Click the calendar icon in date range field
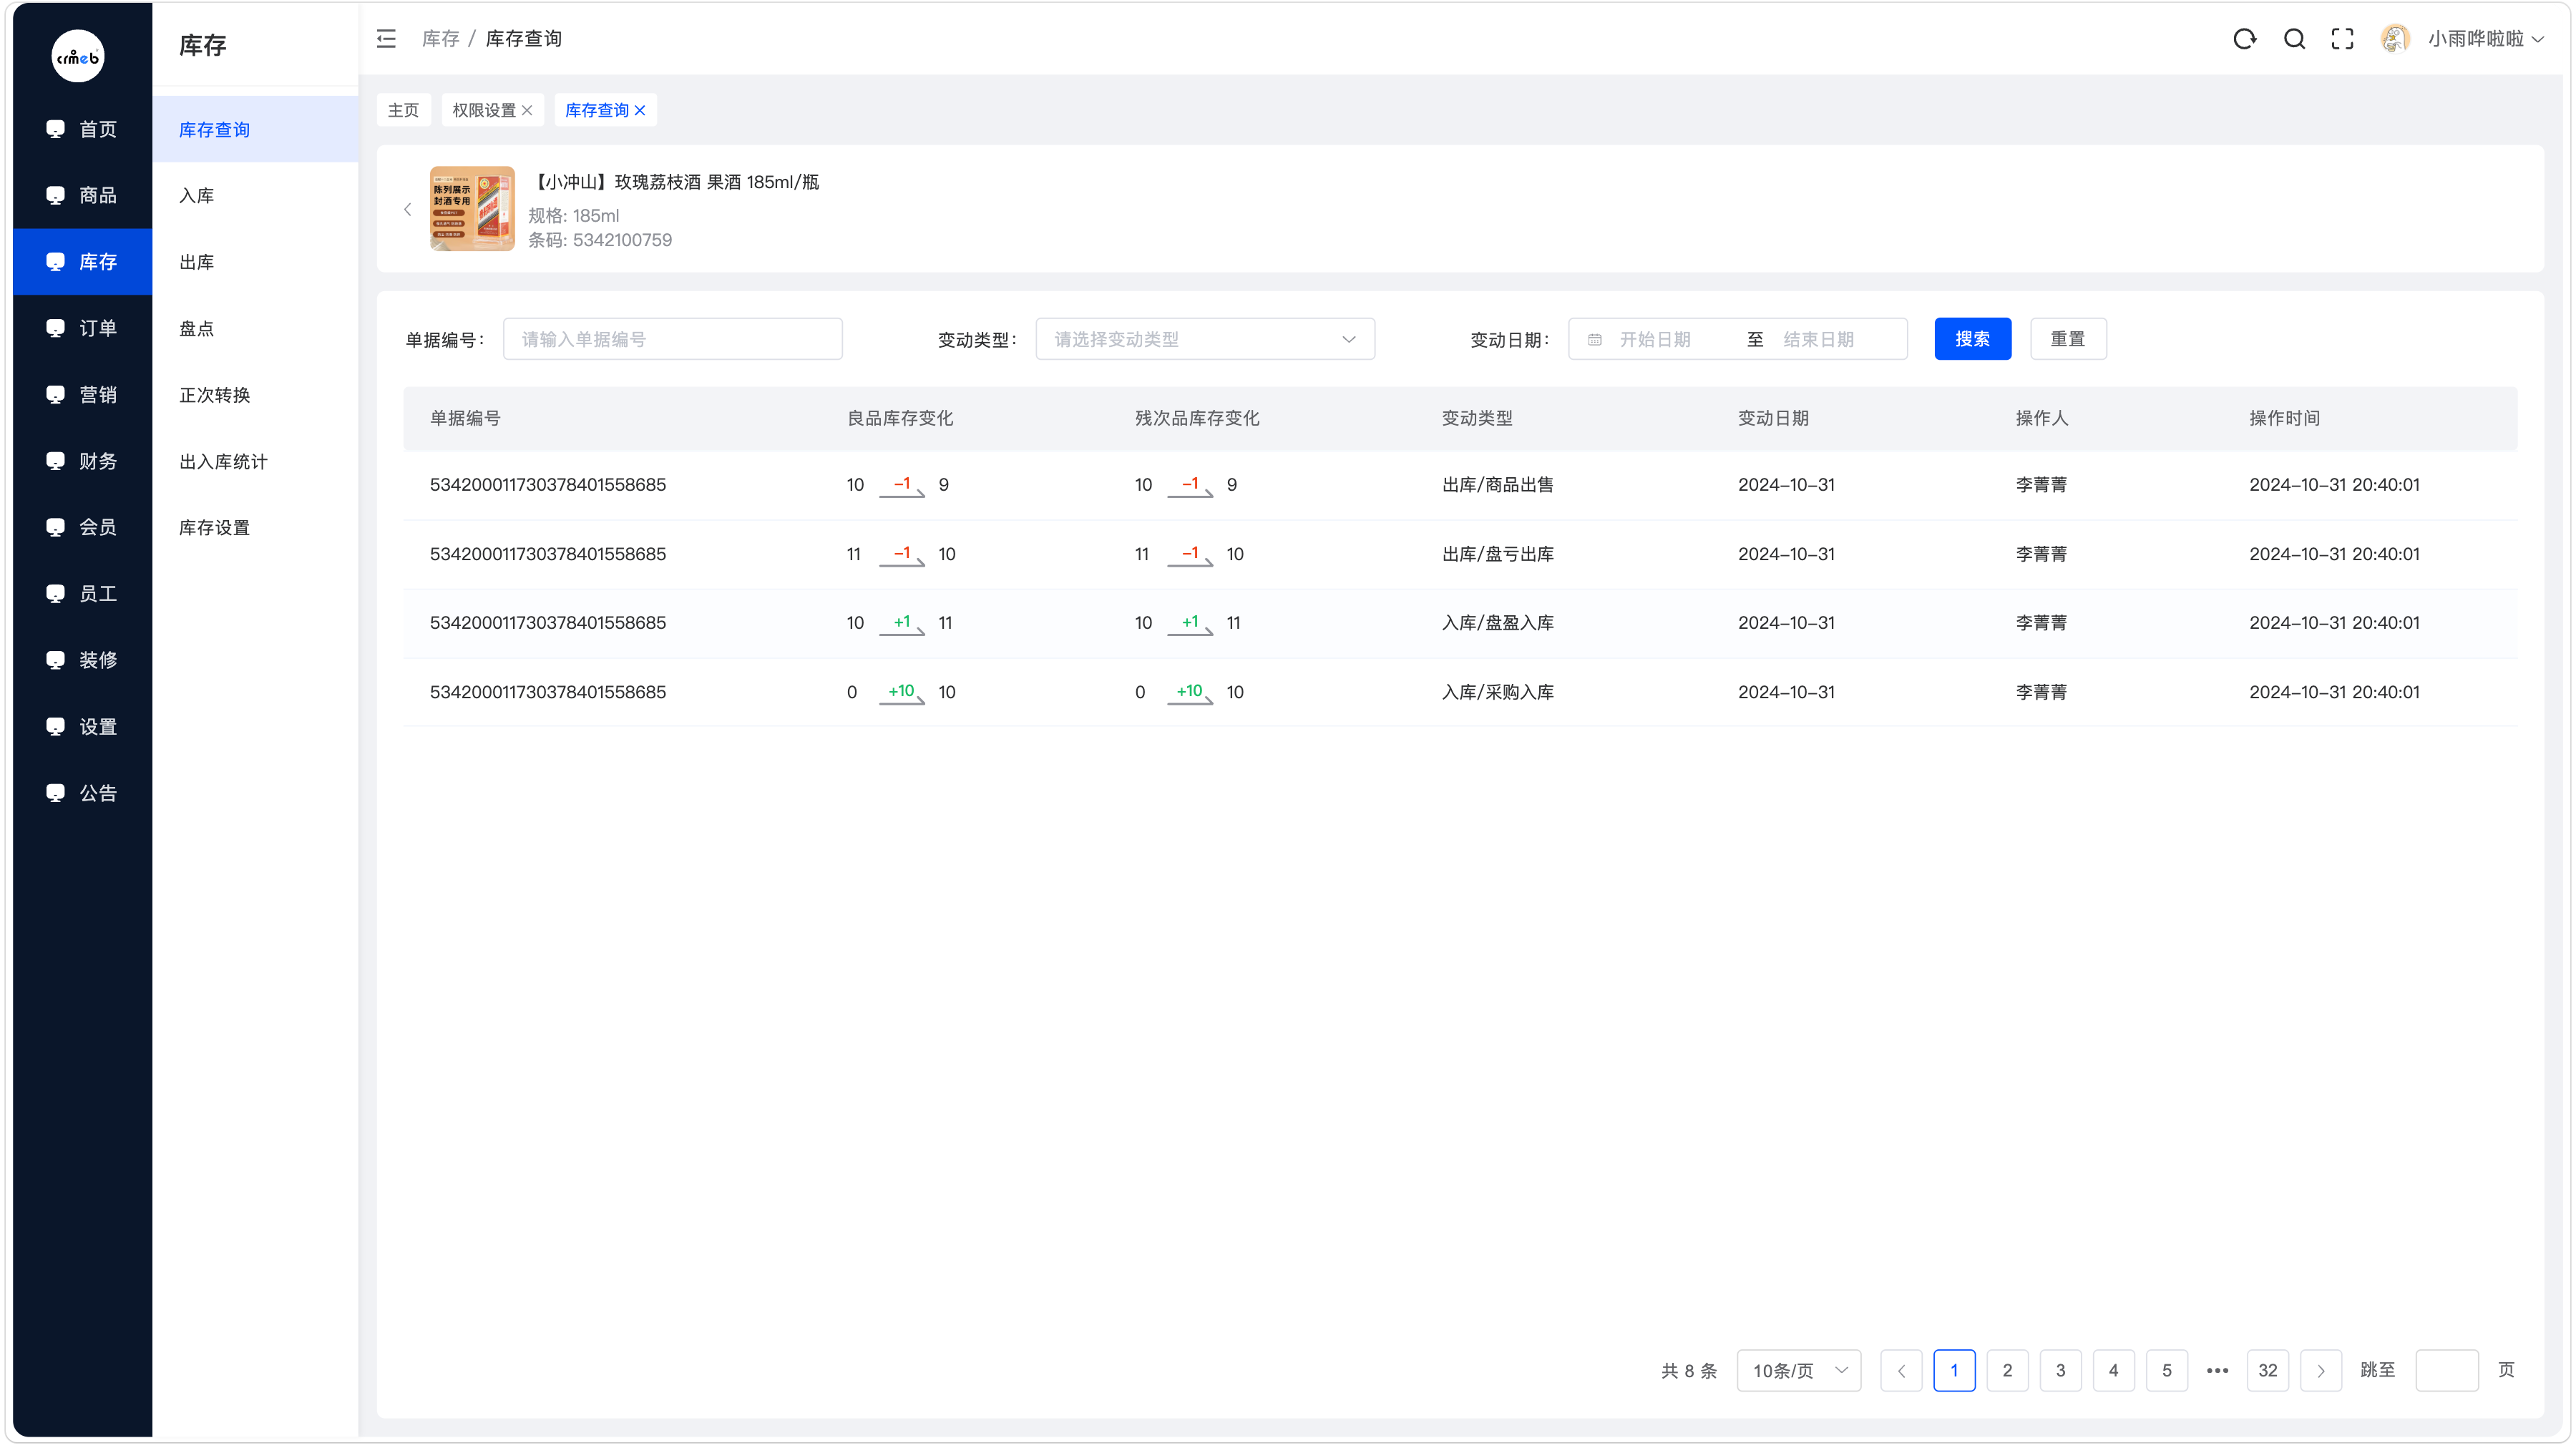Screen dimensions: 2576x1448 coord(1595,340)
